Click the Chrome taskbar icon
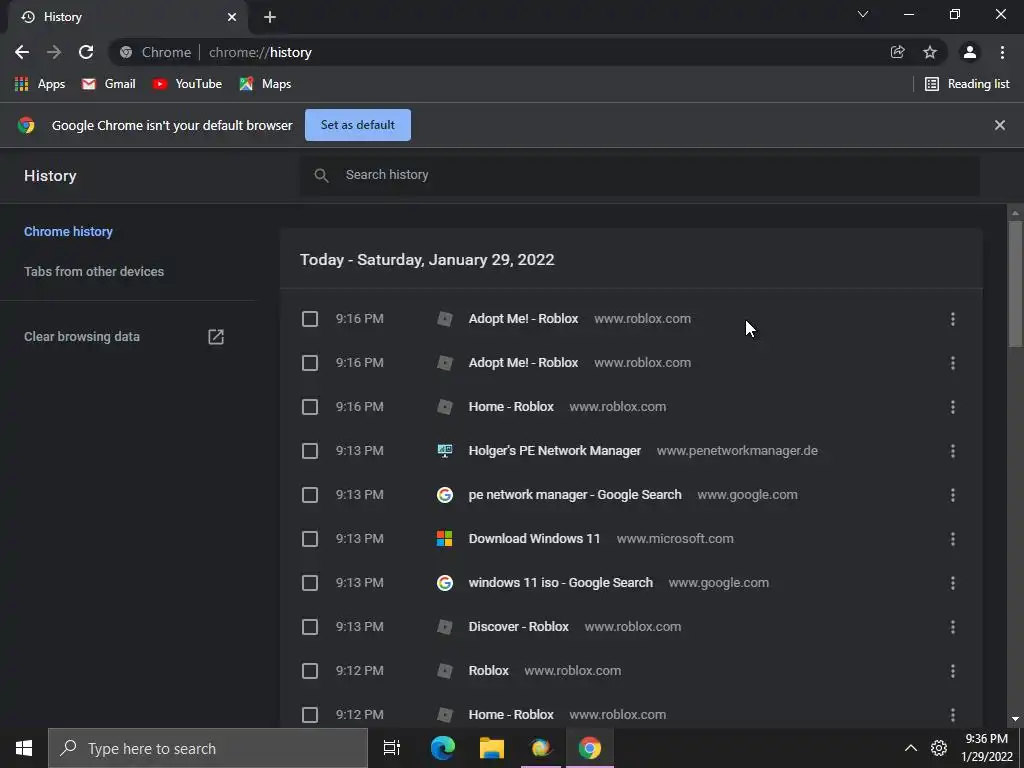The image size is (1024, 768). click(x=590, y=748)
